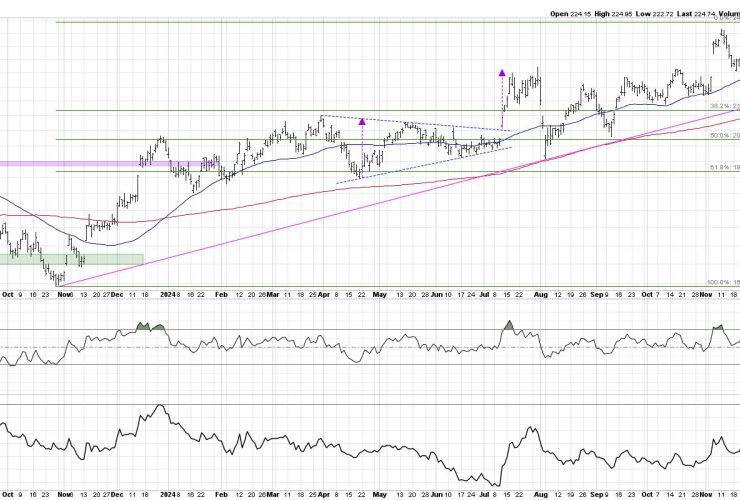Select the 50.0% Fibonacci retracement label
740x500 pixels.
coord(725,136)
